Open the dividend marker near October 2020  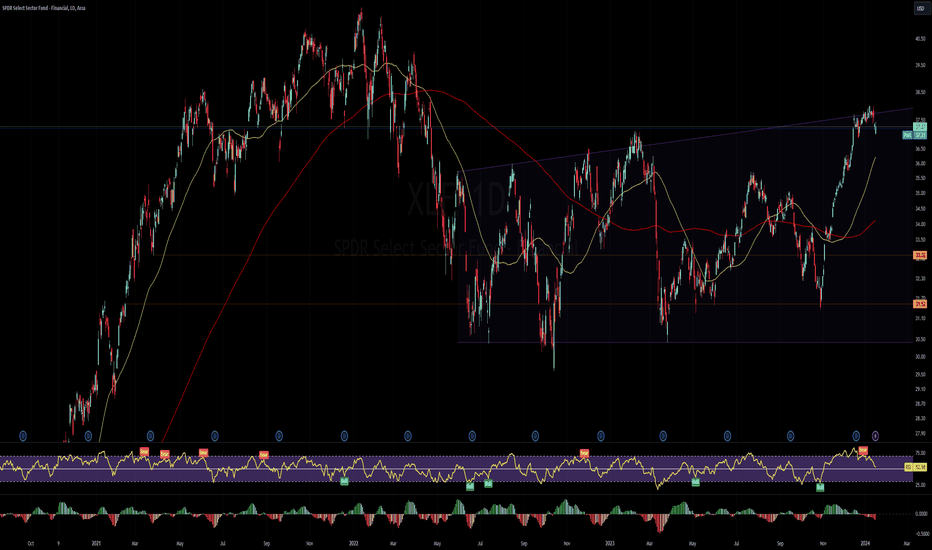[x=23, y=436]
